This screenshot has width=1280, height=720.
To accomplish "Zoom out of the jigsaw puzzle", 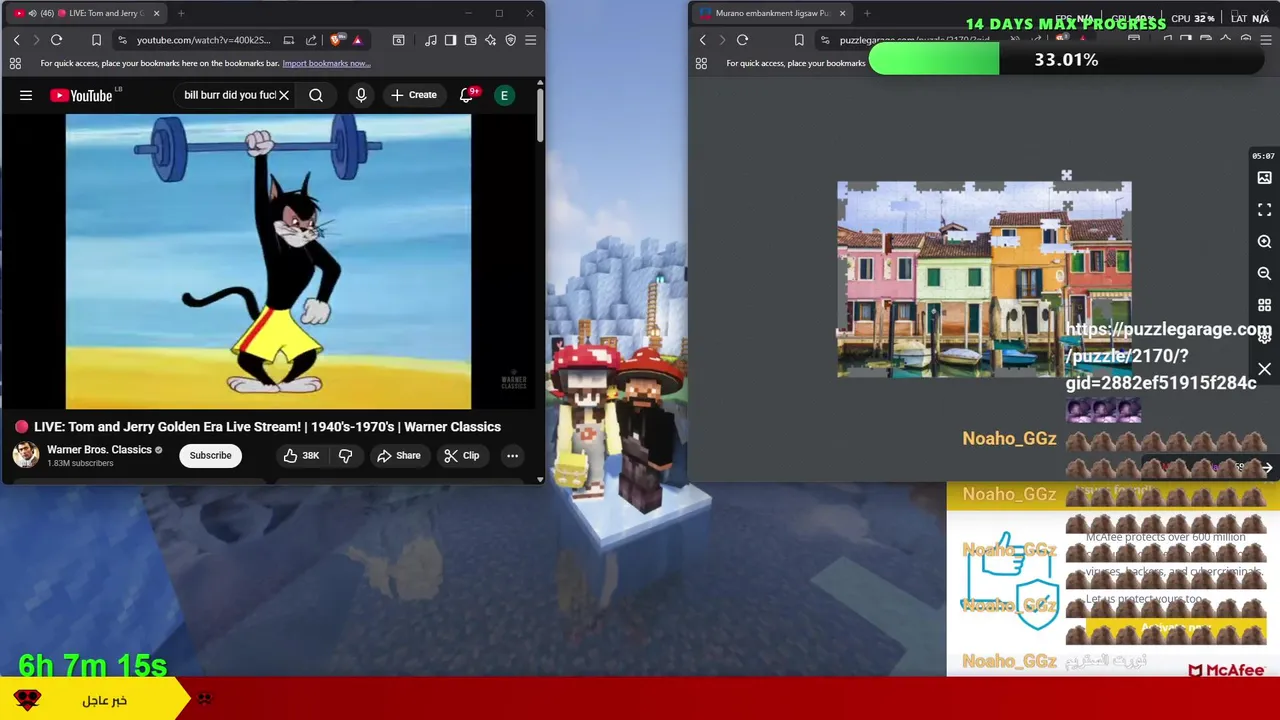I will (x=1264, y=274).
